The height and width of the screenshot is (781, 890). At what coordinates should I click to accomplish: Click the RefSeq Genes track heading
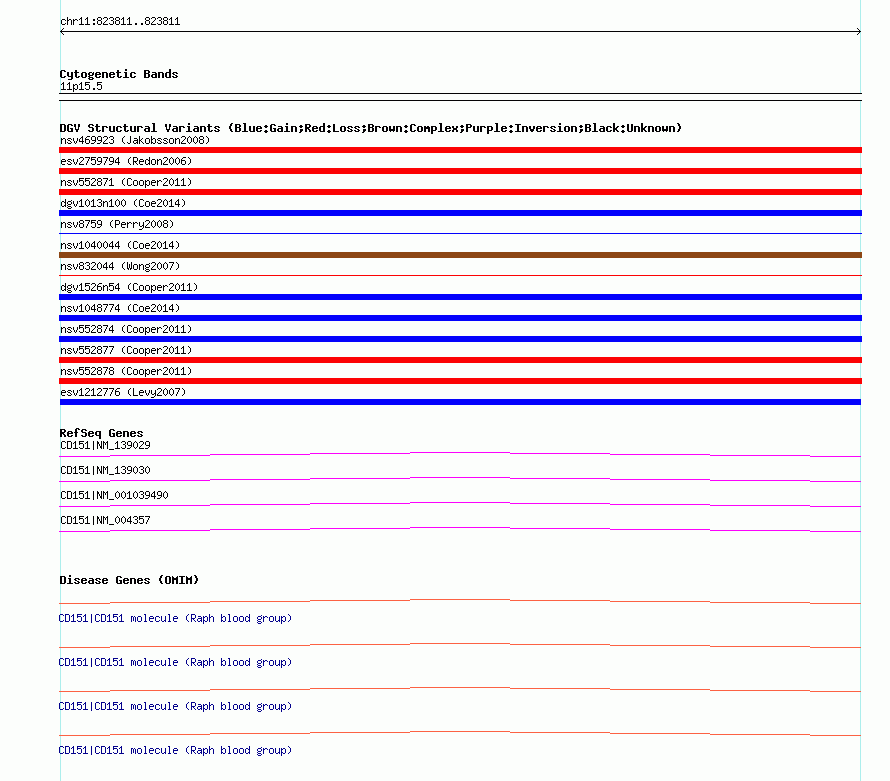(101, 433)
